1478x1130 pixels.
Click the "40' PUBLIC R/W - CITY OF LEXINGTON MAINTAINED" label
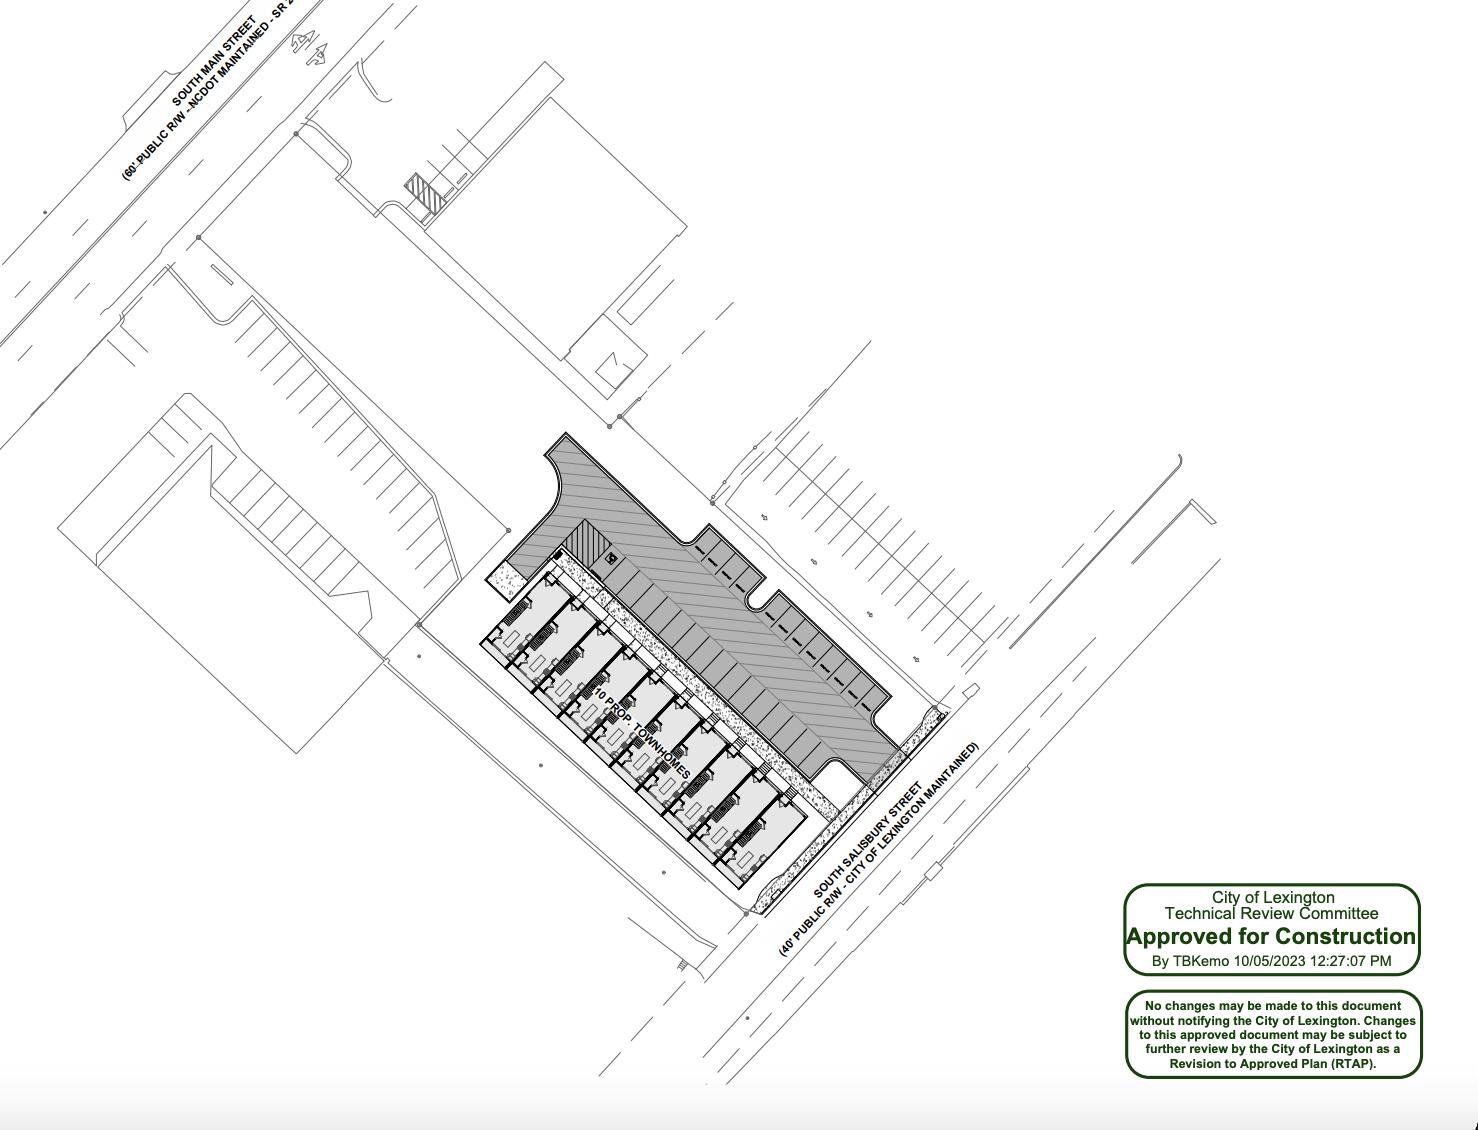click(x=880, y=849)
